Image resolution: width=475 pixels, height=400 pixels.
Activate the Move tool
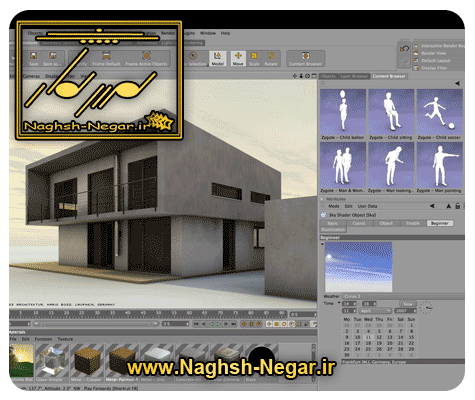tap(238, 59)
